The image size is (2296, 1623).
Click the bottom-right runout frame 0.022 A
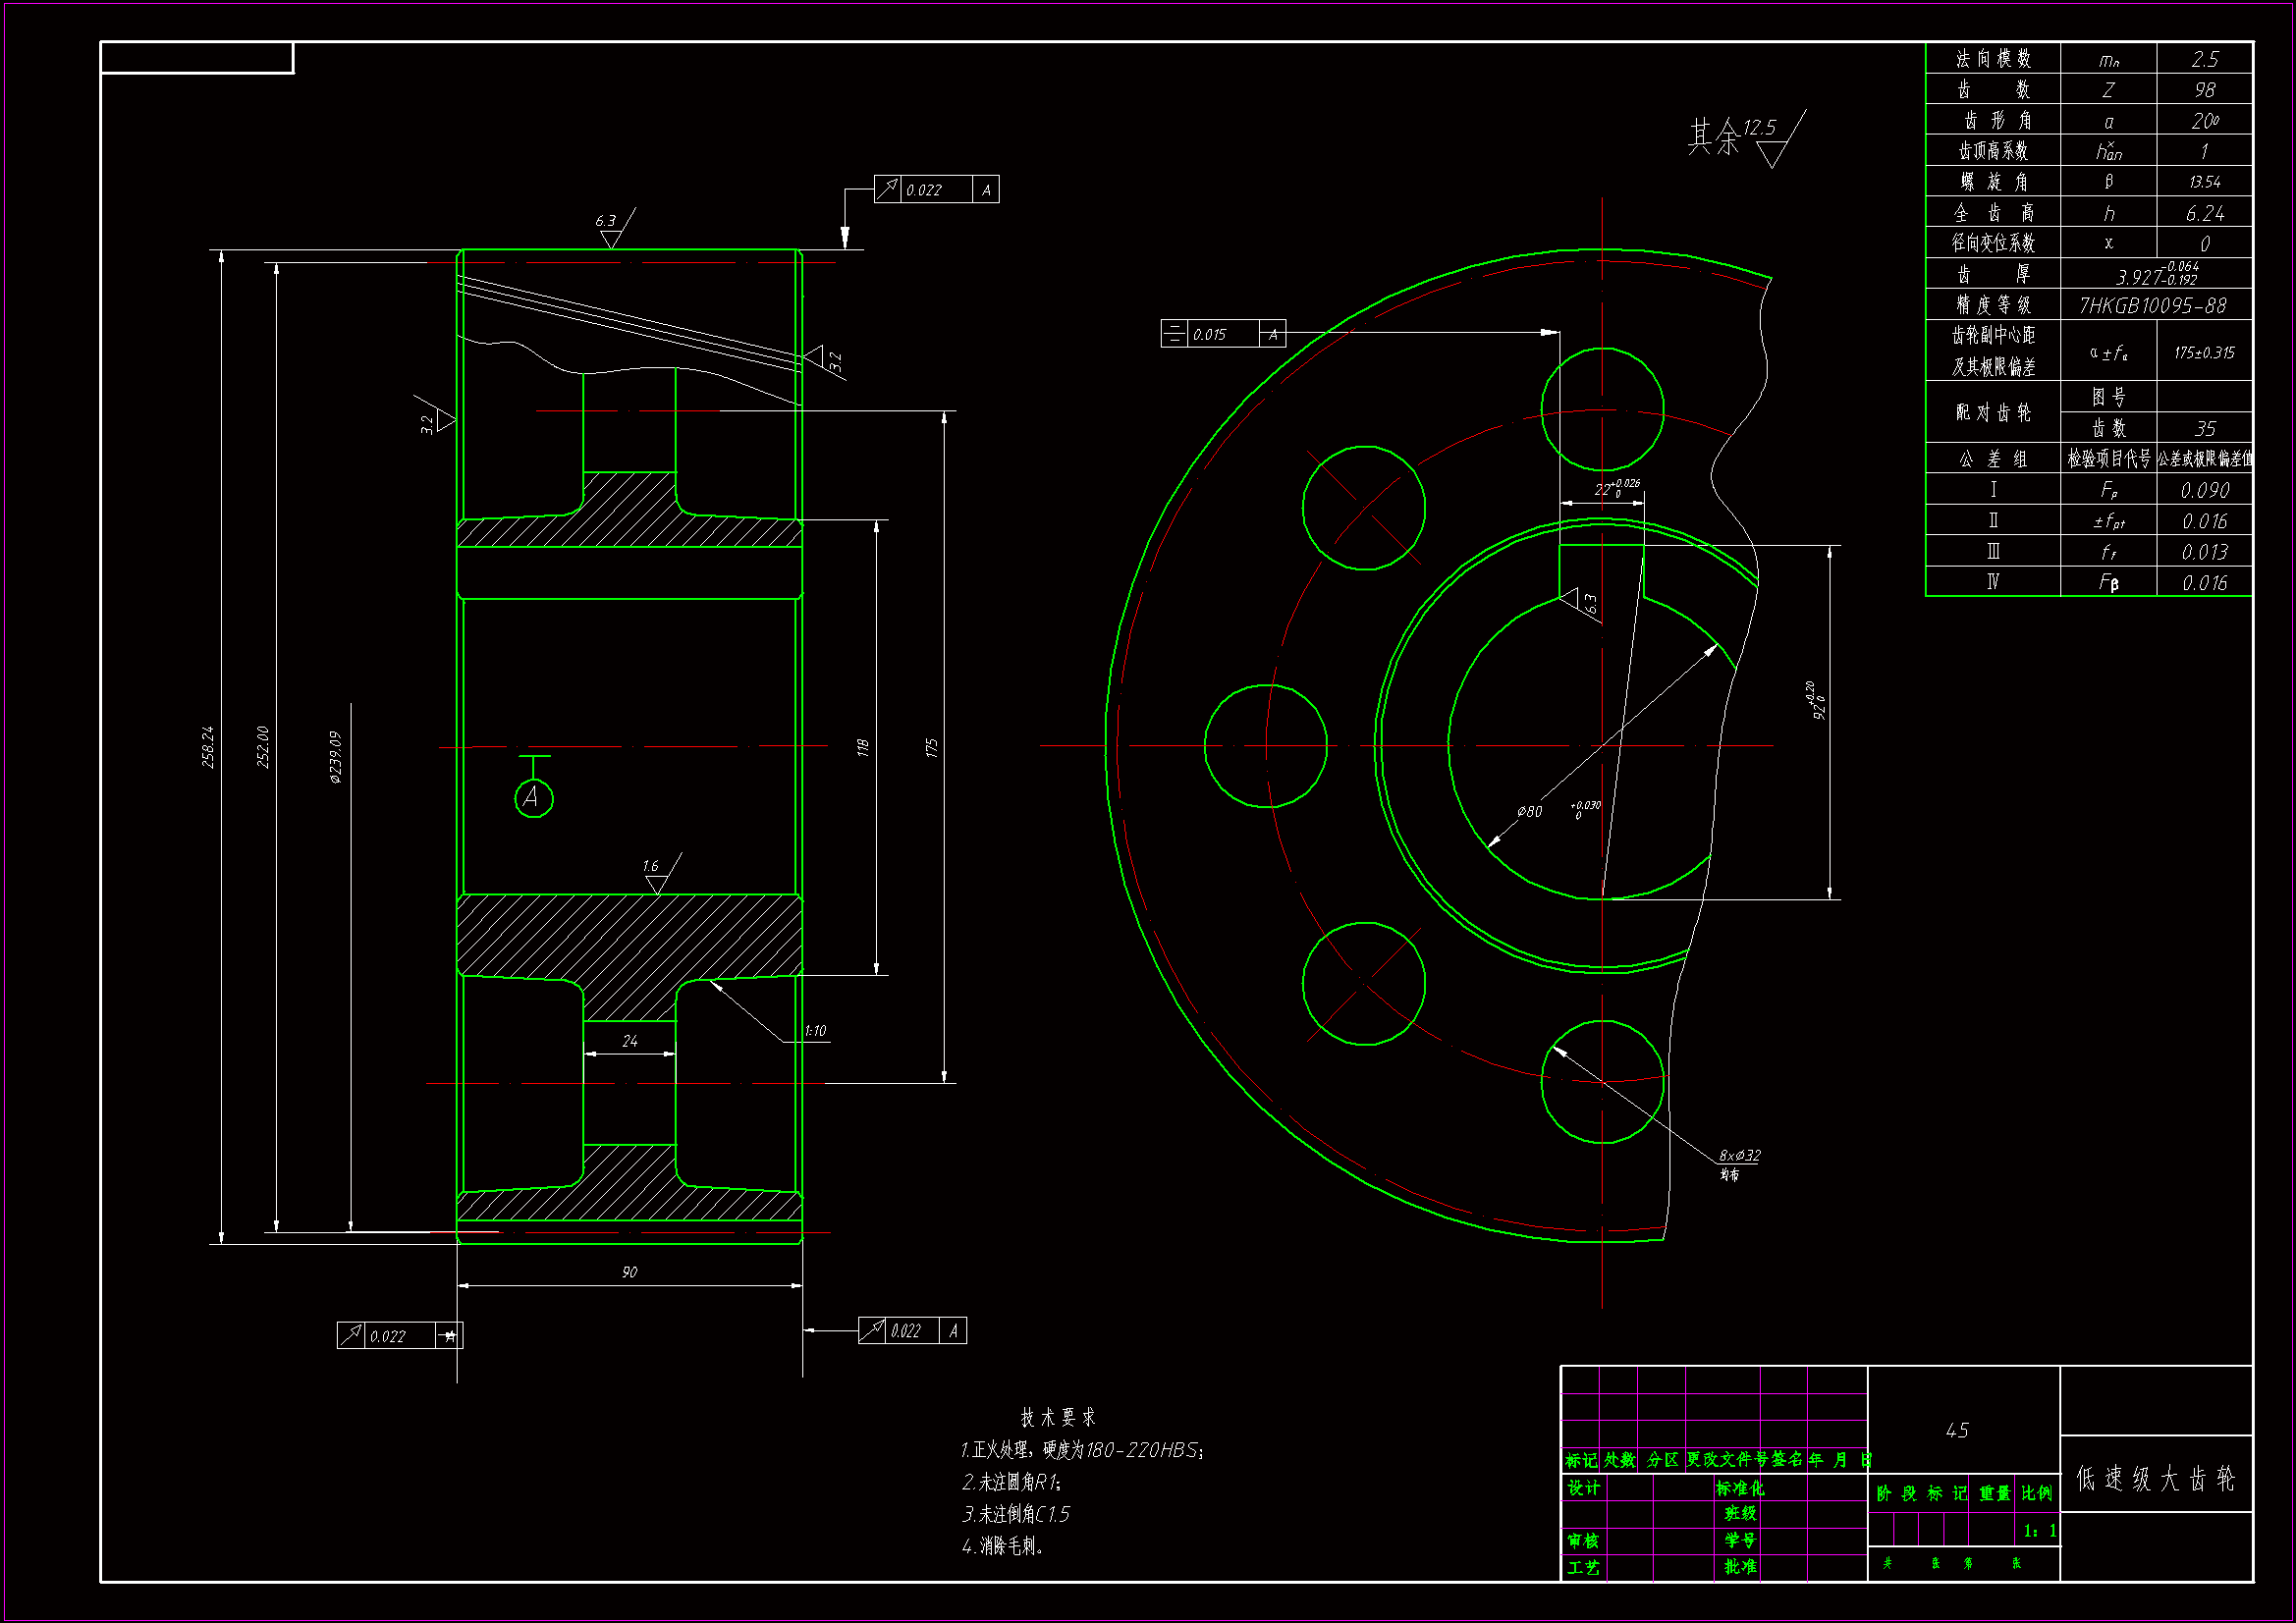[911, 1330]
